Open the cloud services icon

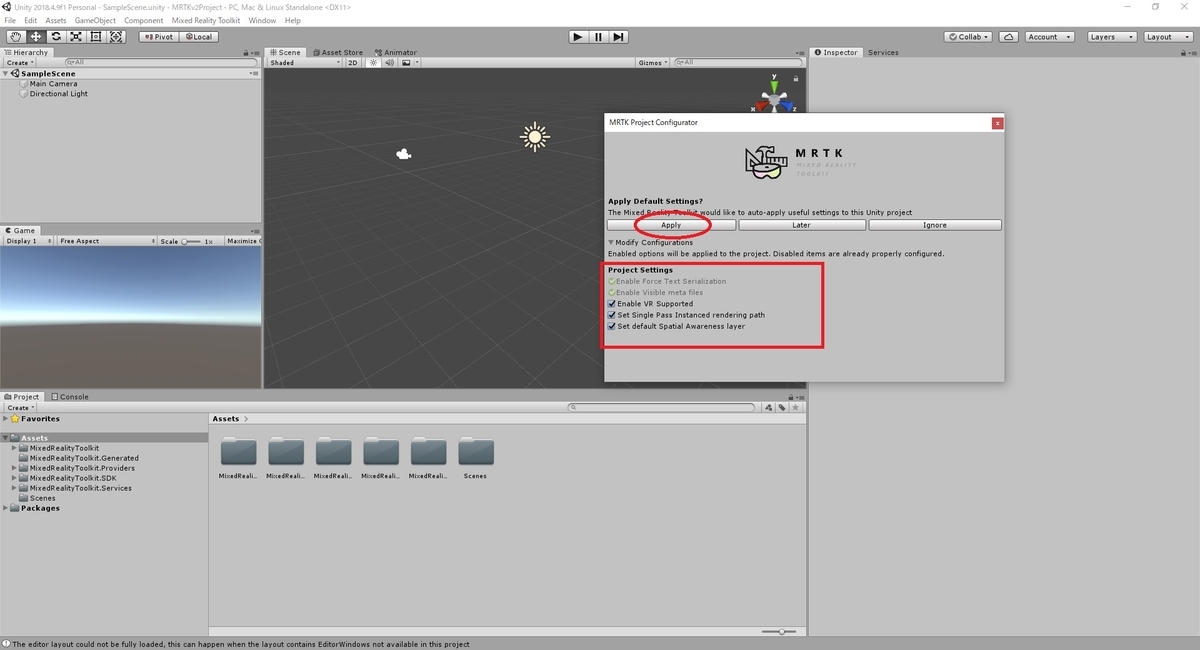click(1010, 37)
